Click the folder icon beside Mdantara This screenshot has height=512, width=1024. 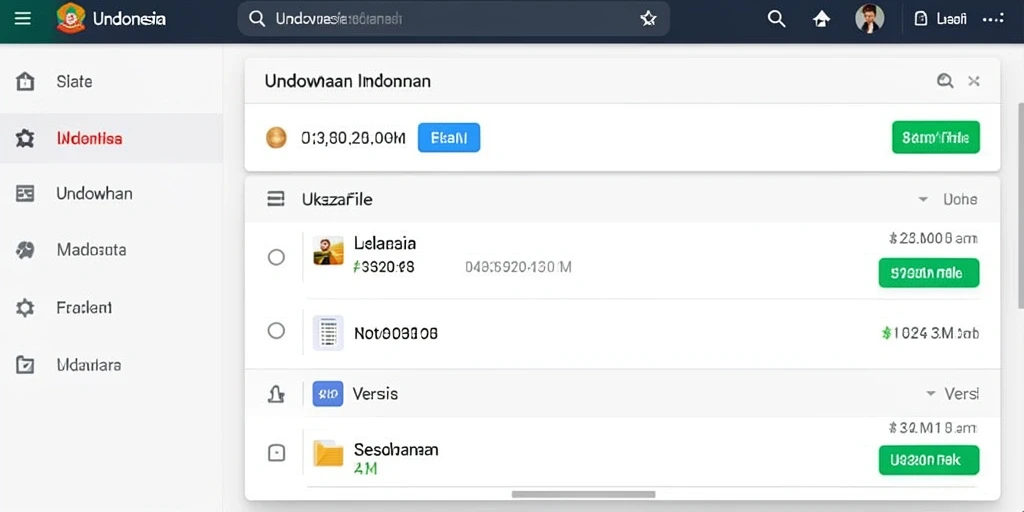tap(25, 365)
